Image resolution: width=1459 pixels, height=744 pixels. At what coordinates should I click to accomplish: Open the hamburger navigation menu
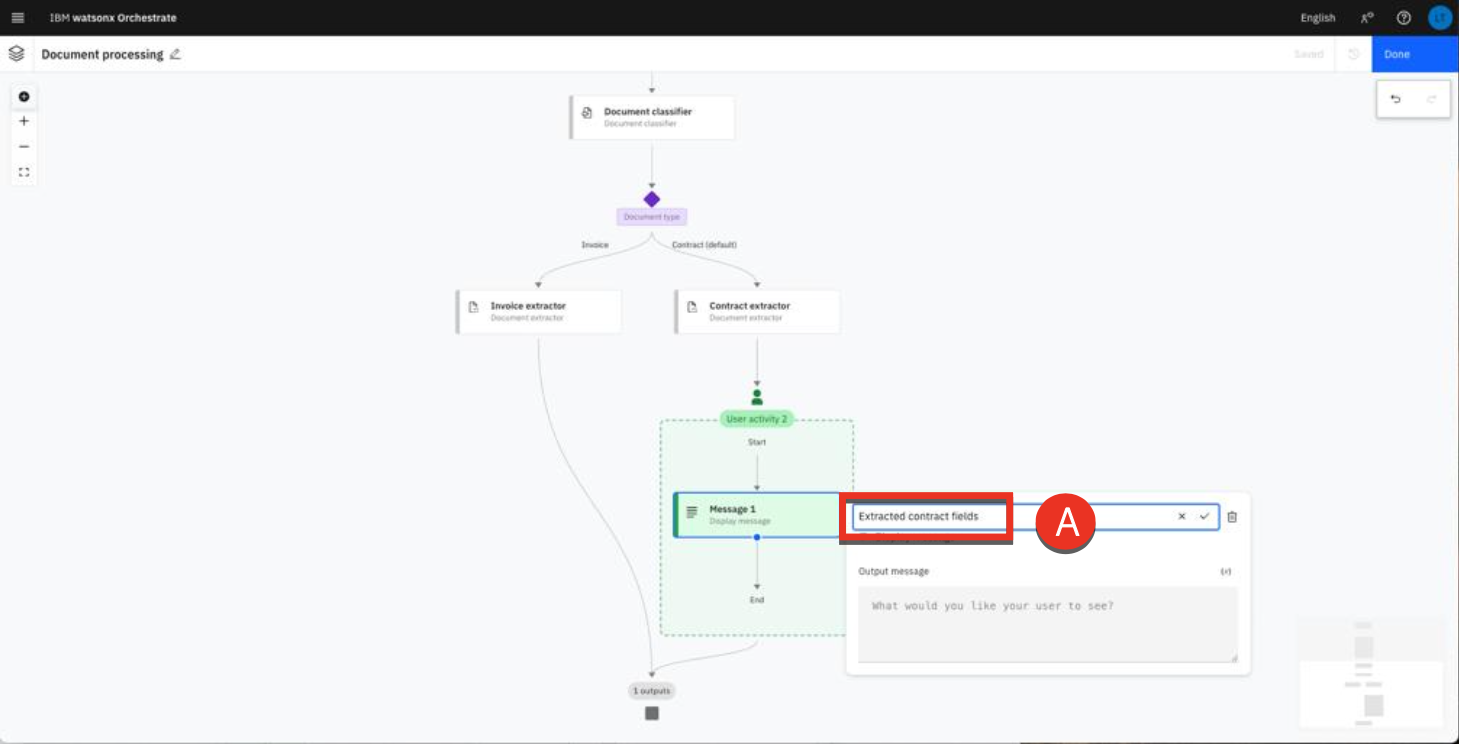[17, 18]
